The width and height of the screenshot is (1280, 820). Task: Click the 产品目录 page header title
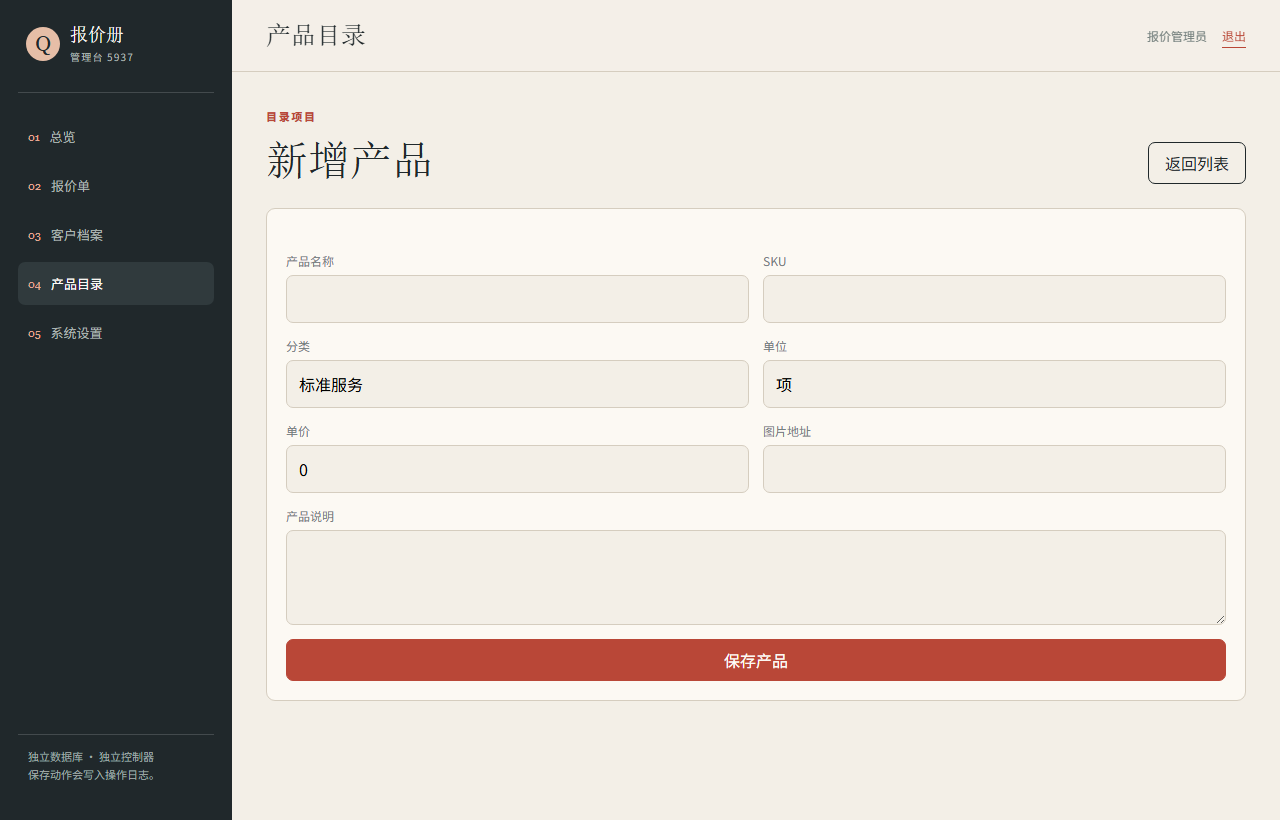coord(316,35)
